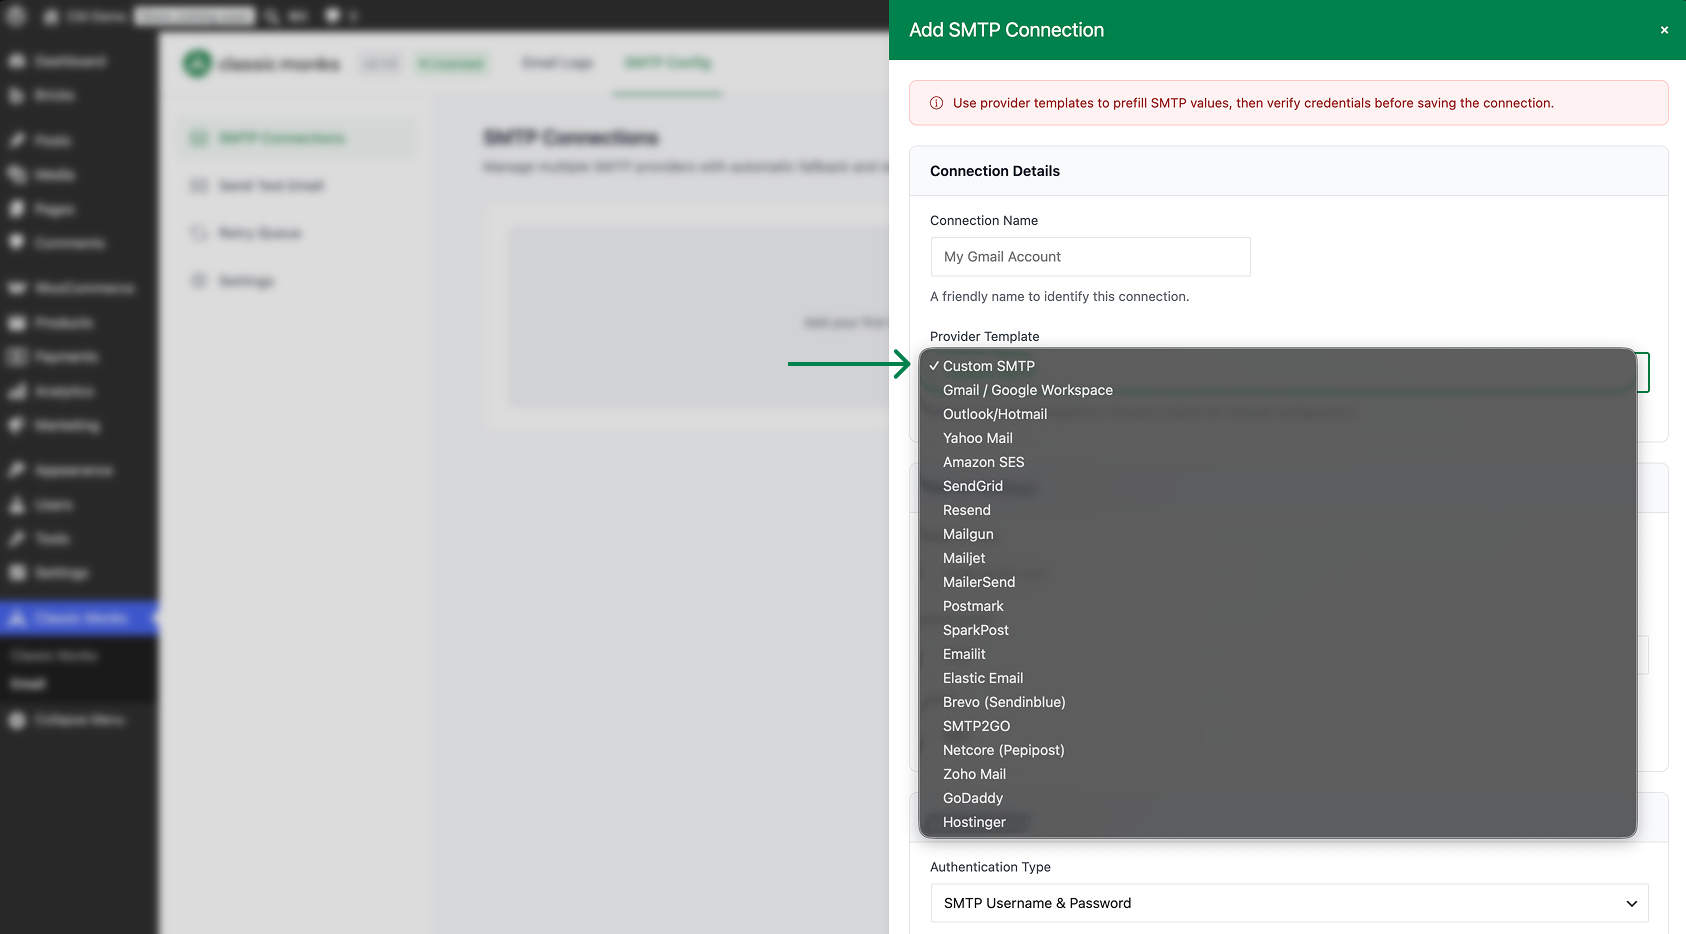Pick MailerSend from provider templates
The image size is (1686, 934).
click(1277, 582)
